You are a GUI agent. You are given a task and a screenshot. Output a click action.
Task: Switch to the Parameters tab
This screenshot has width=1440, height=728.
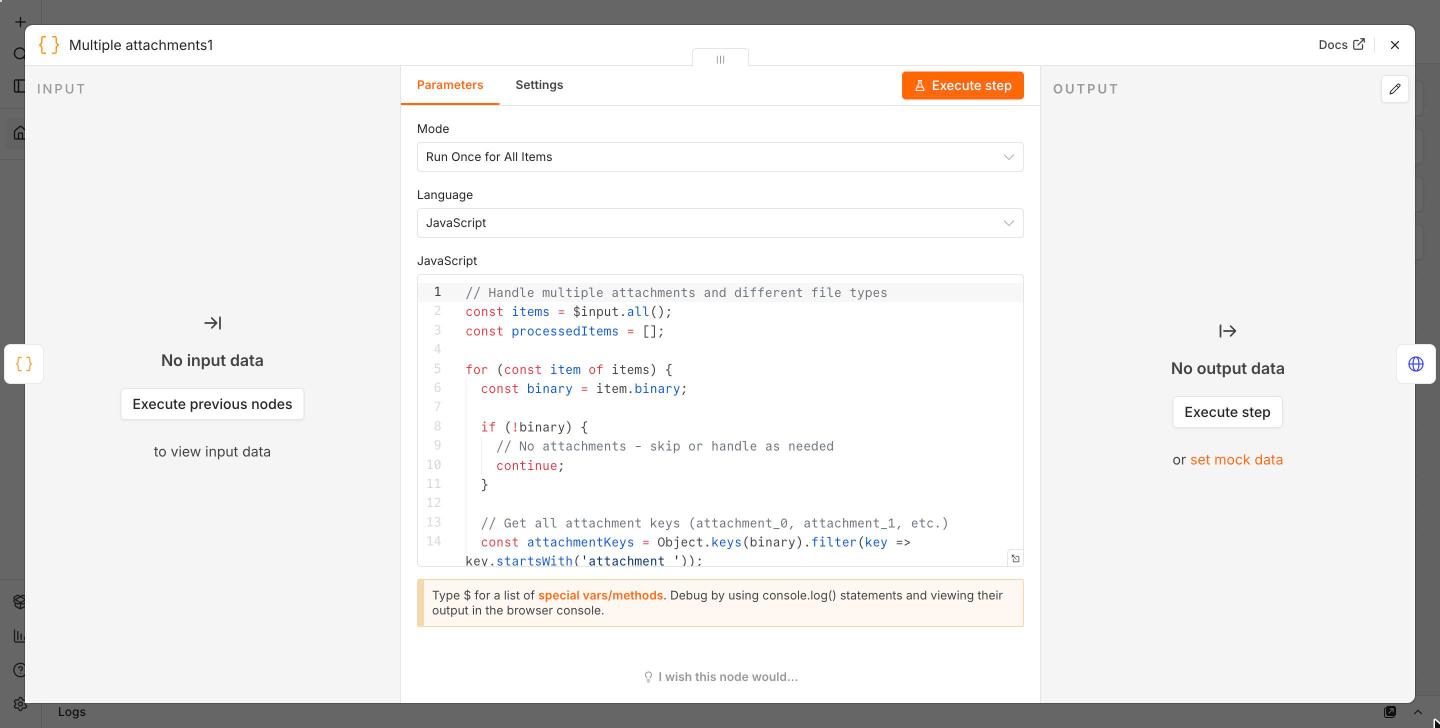click(x=450, y=85)
